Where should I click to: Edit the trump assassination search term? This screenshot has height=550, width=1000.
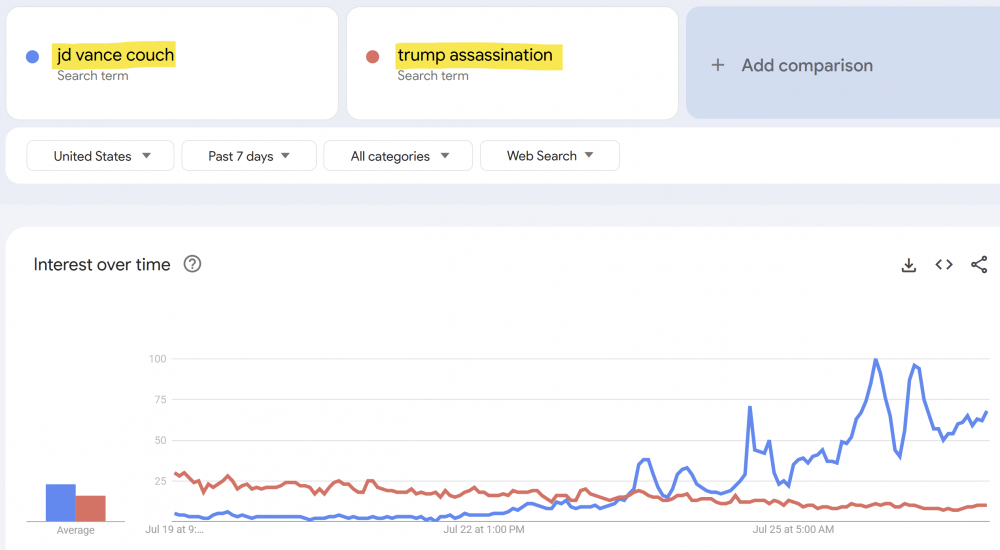(x=475, y=55)
